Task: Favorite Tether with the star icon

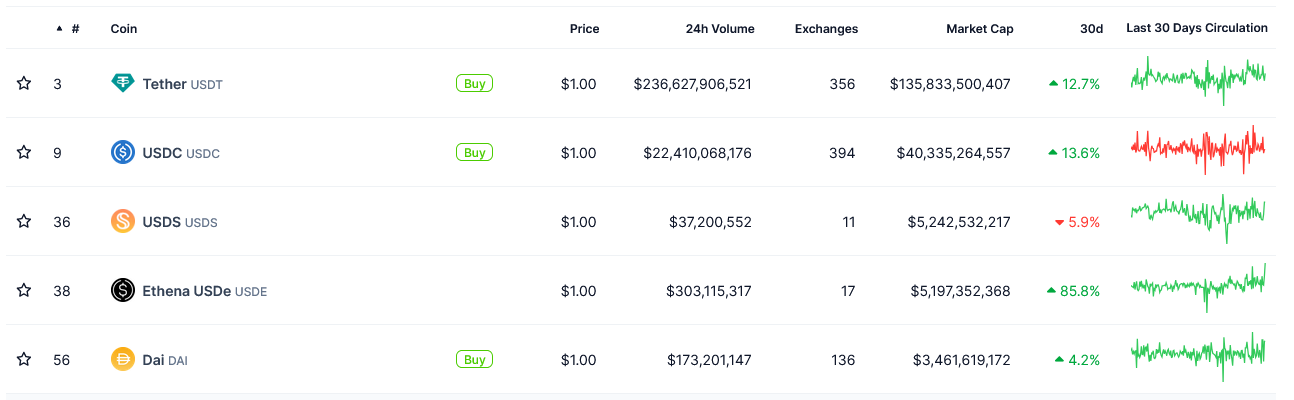Action: click(24, 84)
